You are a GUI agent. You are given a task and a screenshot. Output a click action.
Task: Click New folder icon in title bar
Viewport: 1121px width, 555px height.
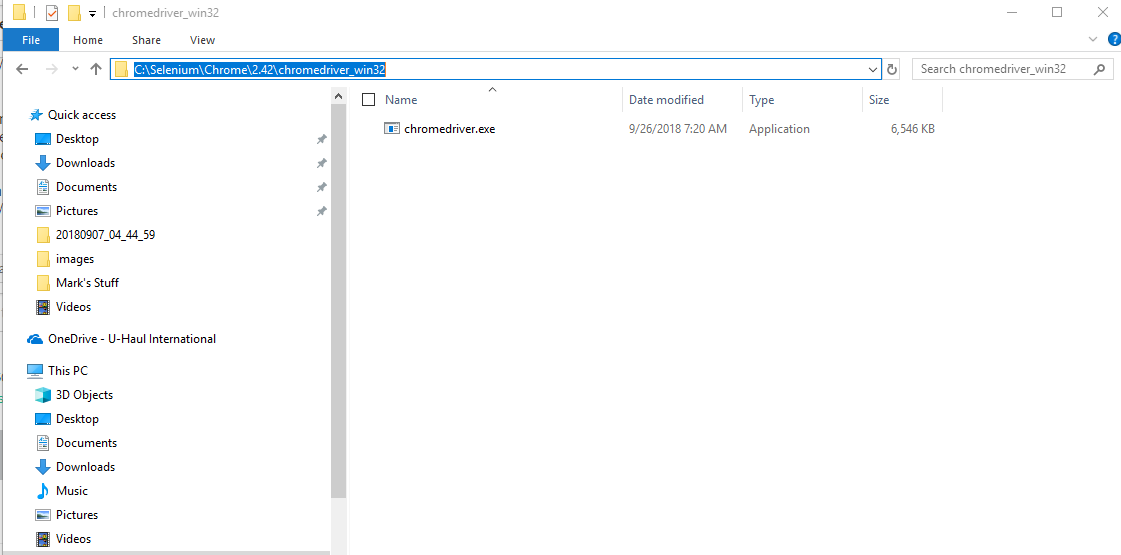[74, 13]
